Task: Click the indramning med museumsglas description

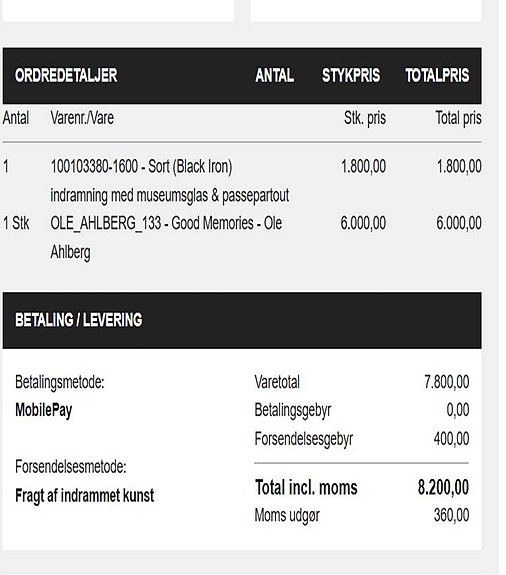Action: click(x=170, y=195)
